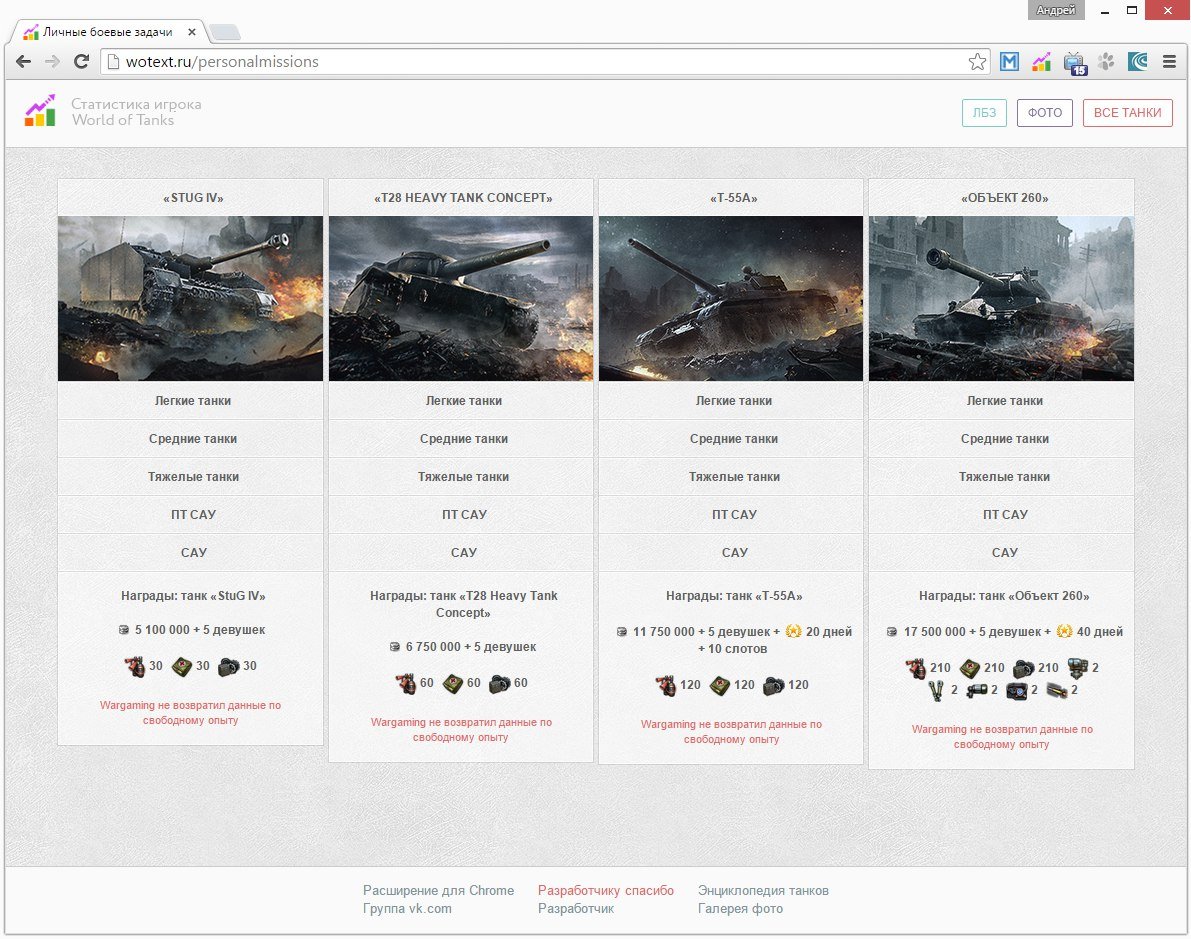The height and width of the screenshot is (939, 1191).
Task: Expand Средние танки under T-55A
Action: (731, 438)
